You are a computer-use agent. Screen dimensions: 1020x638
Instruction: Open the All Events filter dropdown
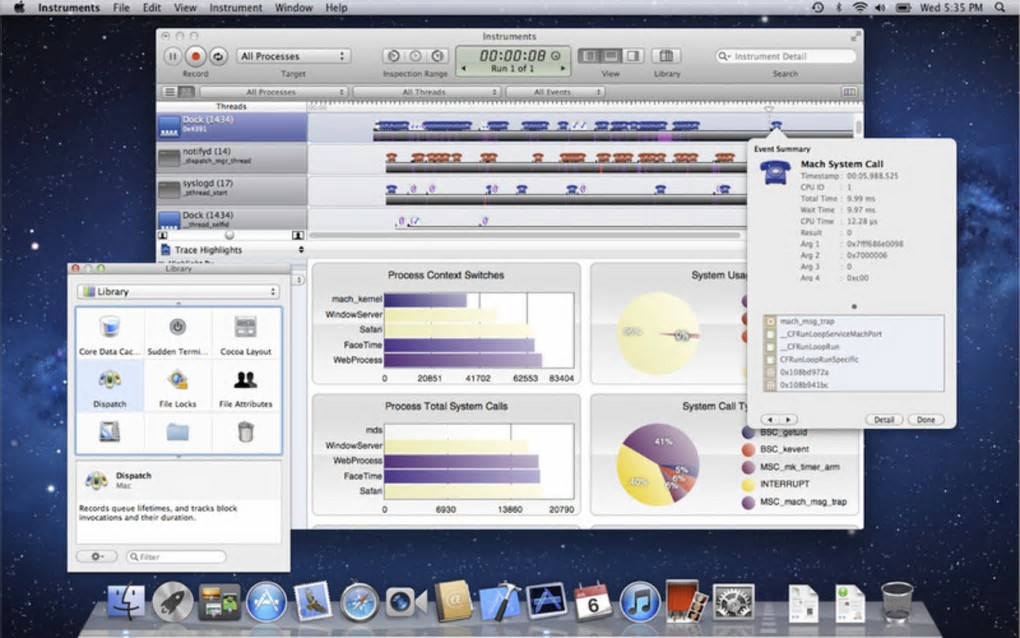[555, 92]
